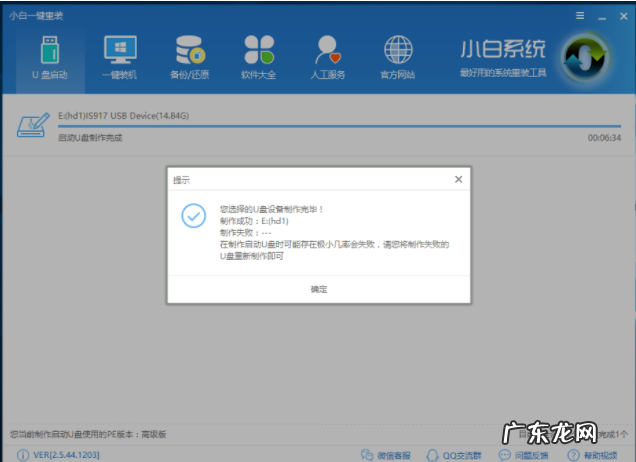This screenshot has width=636, height=462.
Task: Click the 您选择的U盘设备制作完毕 message
Action: pyautogui.click(x=271, y=209)
